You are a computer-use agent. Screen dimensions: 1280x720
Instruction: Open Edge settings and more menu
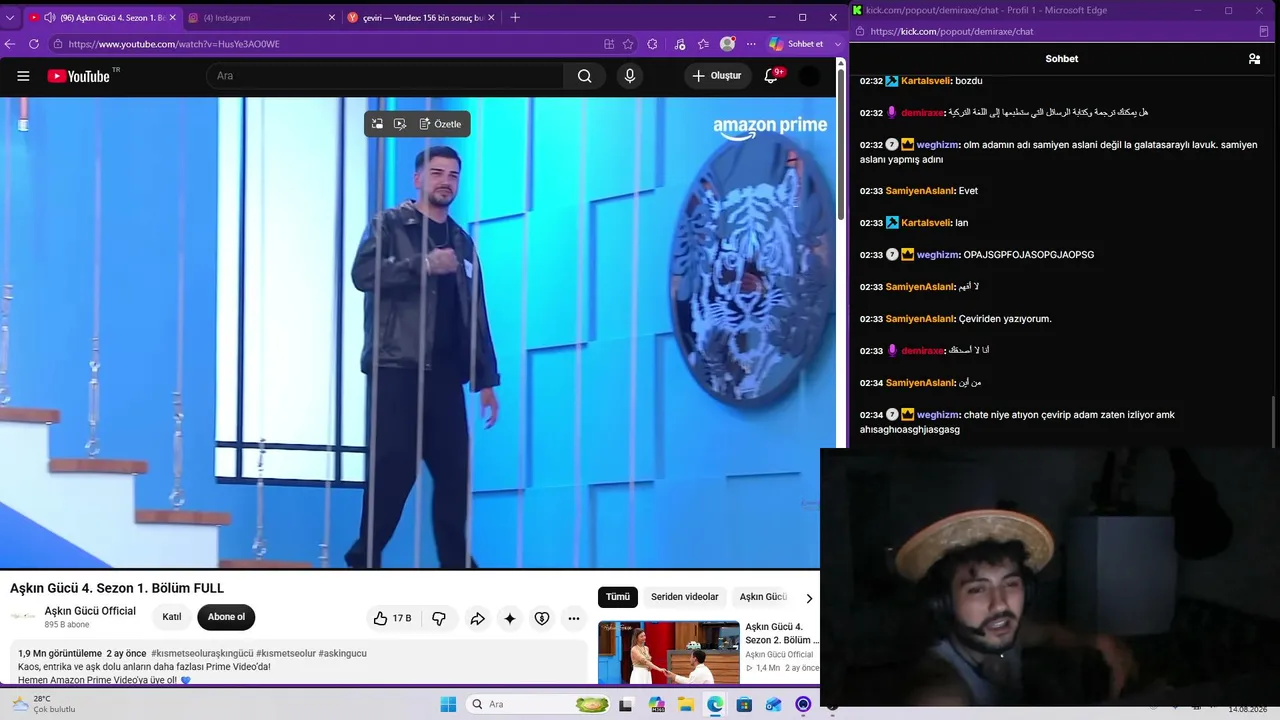point(751,44)
